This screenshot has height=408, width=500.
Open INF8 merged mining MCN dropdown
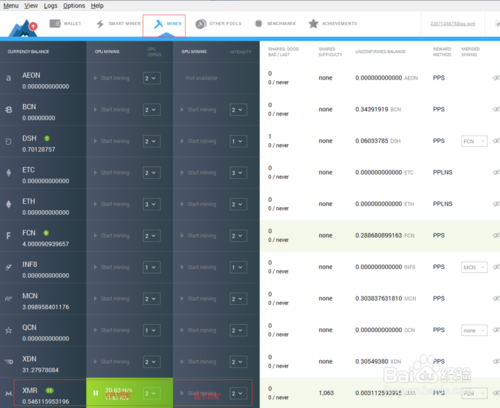pos(474,267)
